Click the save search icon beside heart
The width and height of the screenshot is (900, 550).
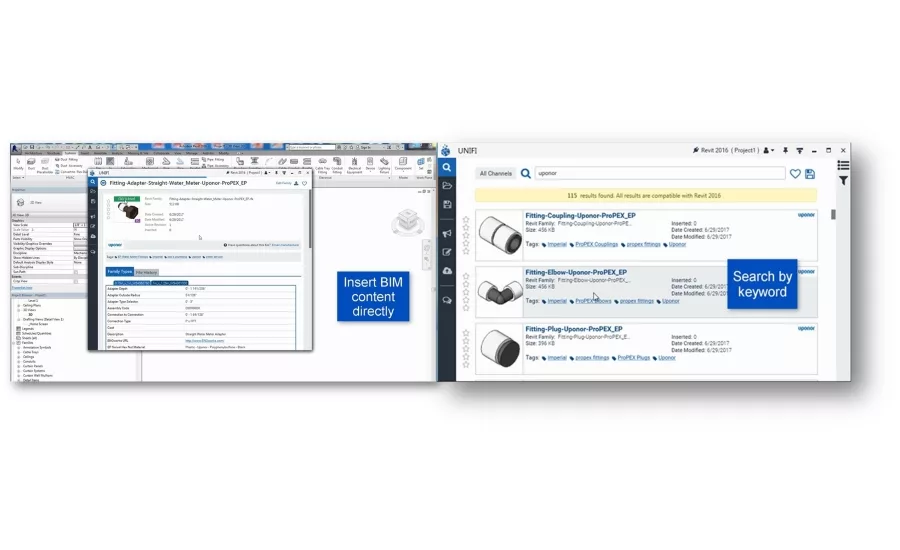tap(809, 173)
